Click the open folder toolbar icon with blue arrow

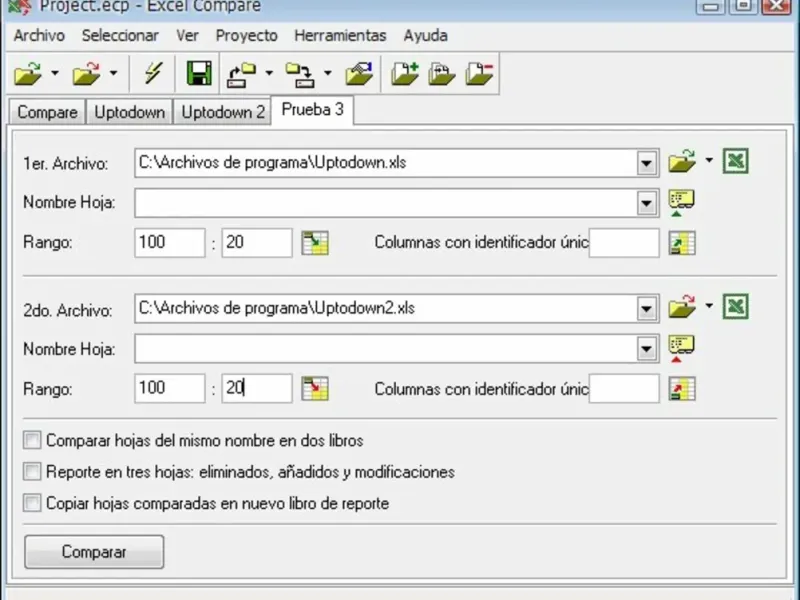tap(359, 73)
